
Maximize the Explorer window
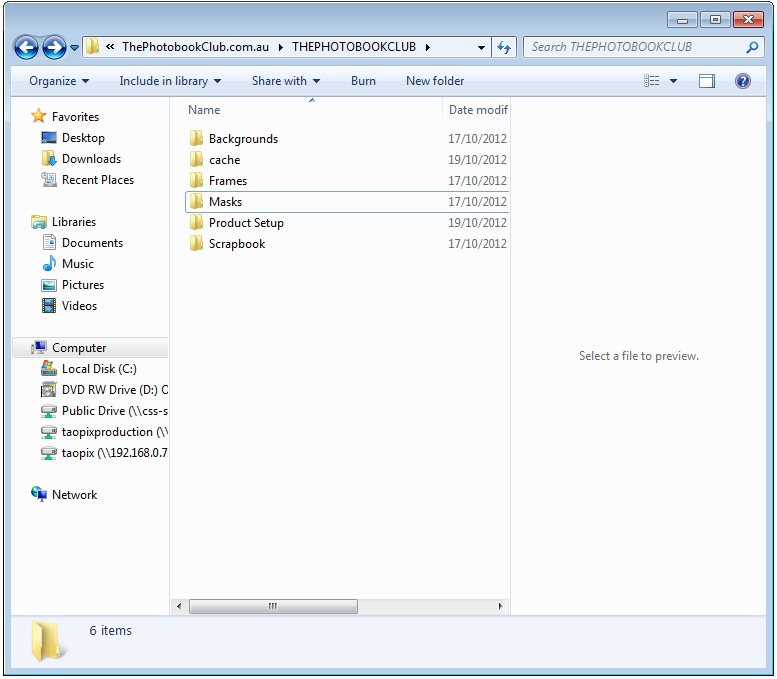(x=715, y=19)
